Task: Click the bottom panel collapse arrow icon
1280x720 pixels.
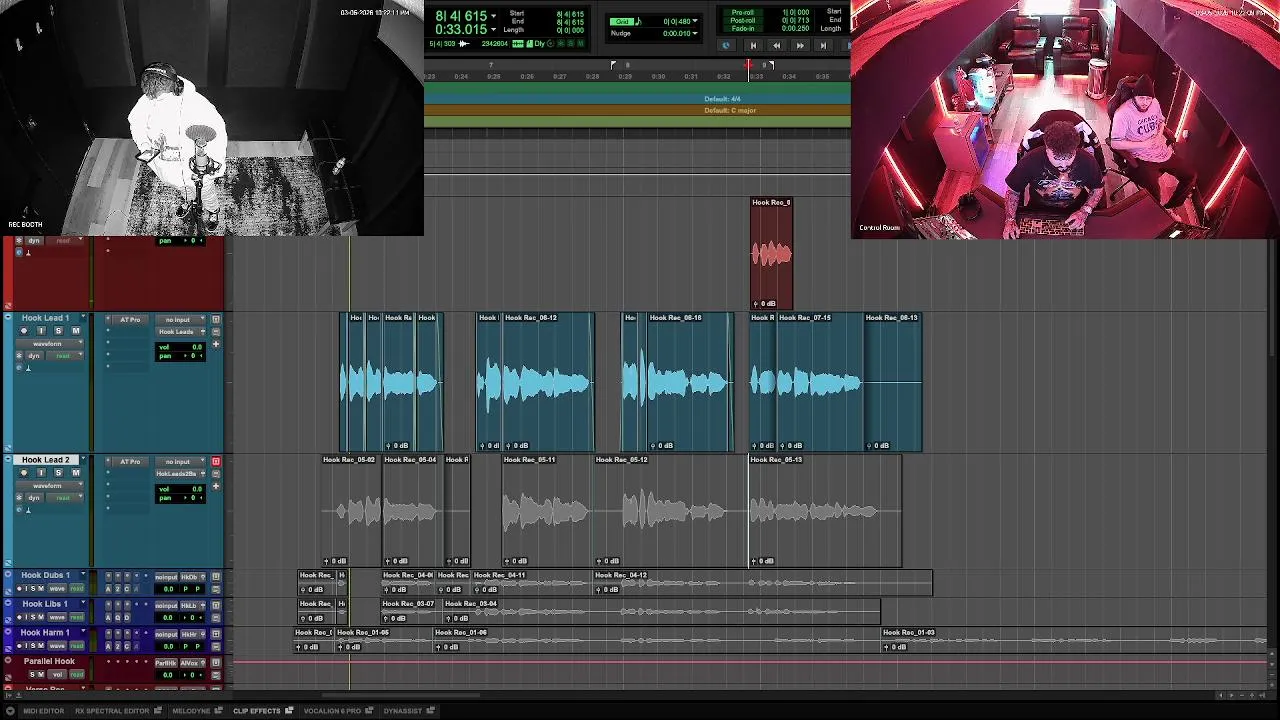Action: [x=10, y=711]
